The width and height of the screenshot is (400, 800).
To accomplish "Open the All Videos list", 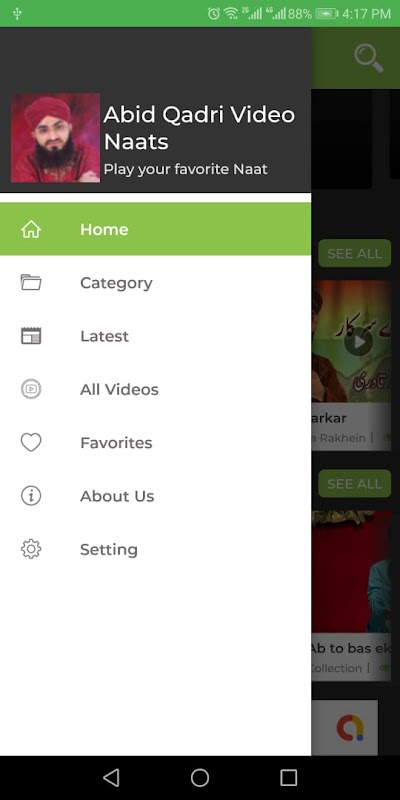I will (155, 389).
